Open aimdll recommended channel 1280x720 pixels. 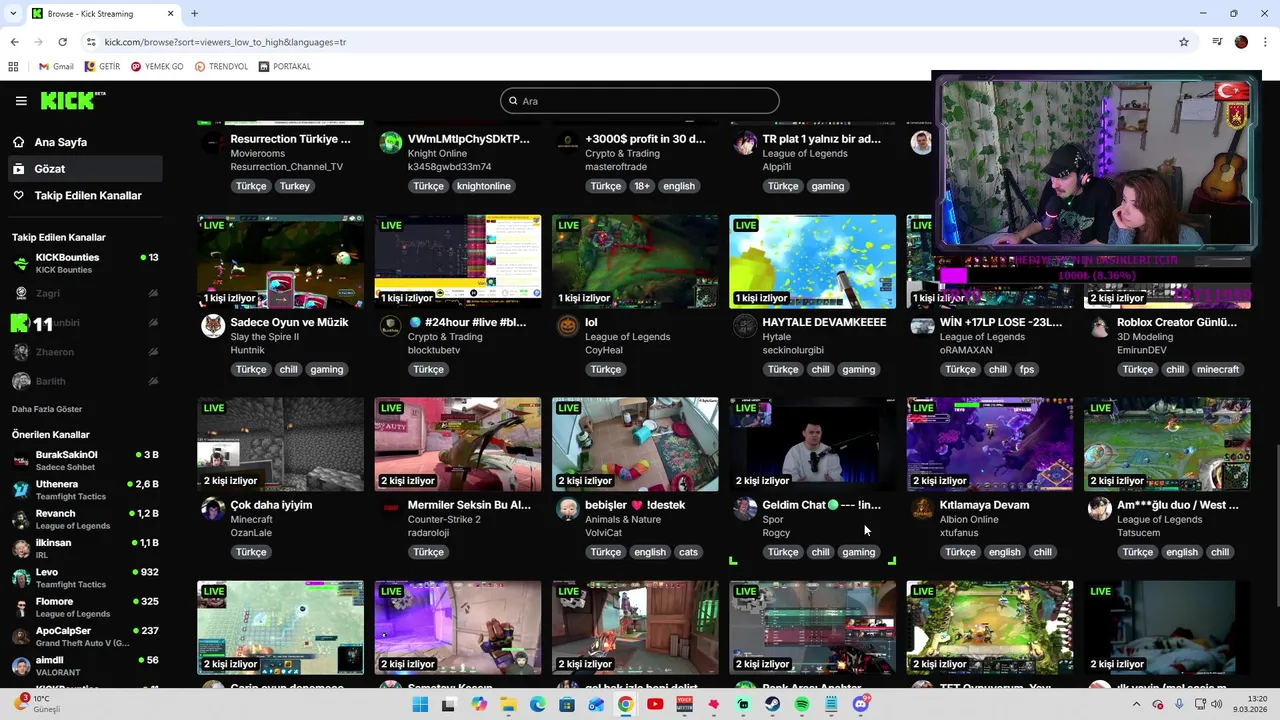[85, 666]
